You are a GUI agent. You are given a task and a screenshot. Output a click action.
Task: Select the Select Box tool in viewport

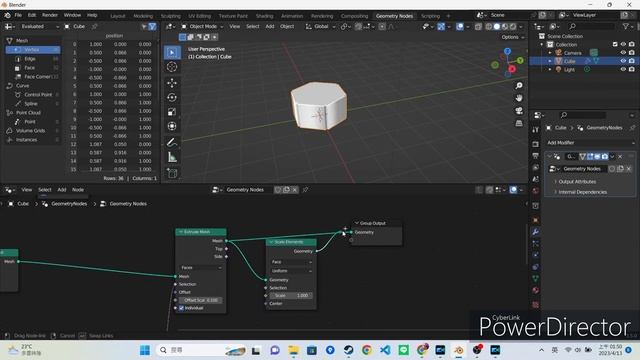click(172, 53)
